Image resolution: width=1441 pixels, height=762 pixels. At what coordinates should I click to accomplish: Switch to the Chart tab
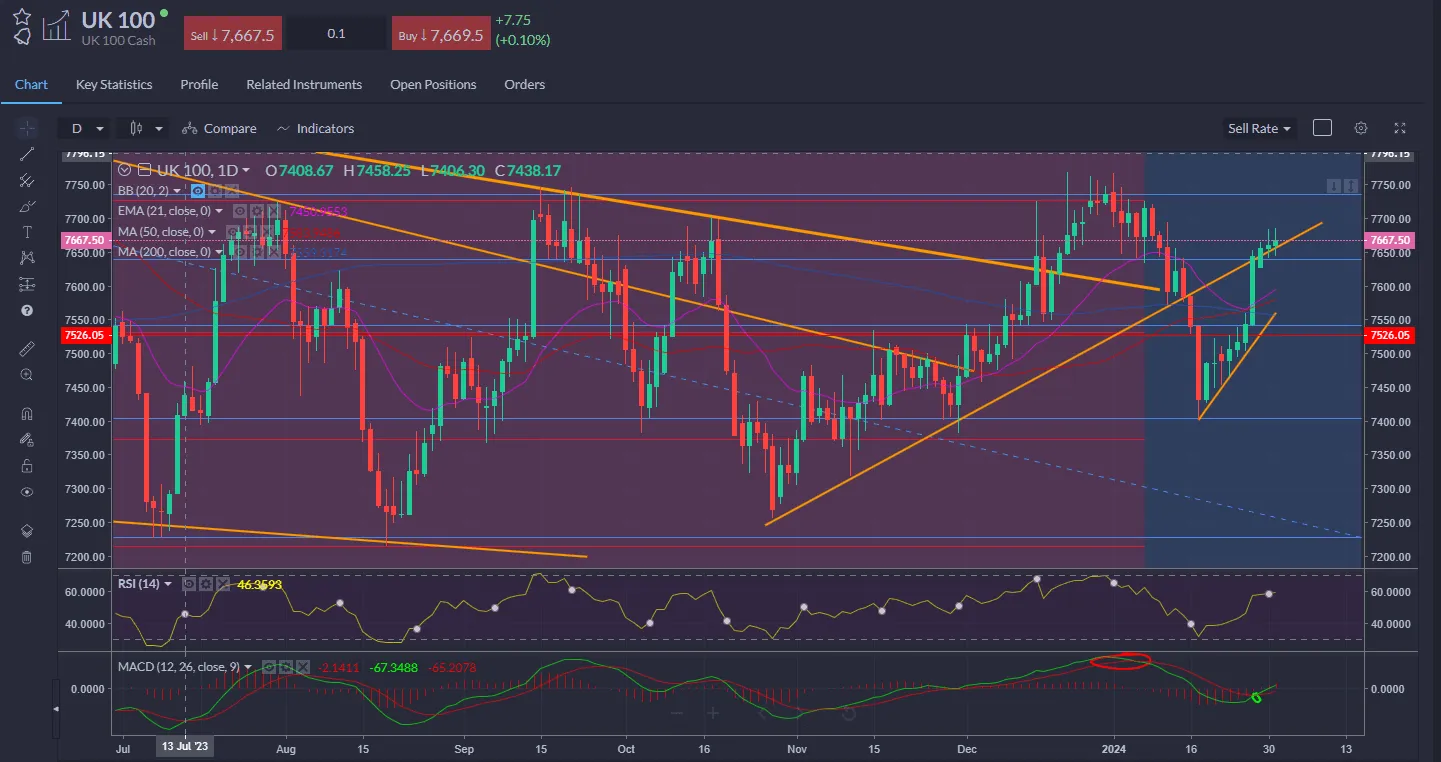31,84
